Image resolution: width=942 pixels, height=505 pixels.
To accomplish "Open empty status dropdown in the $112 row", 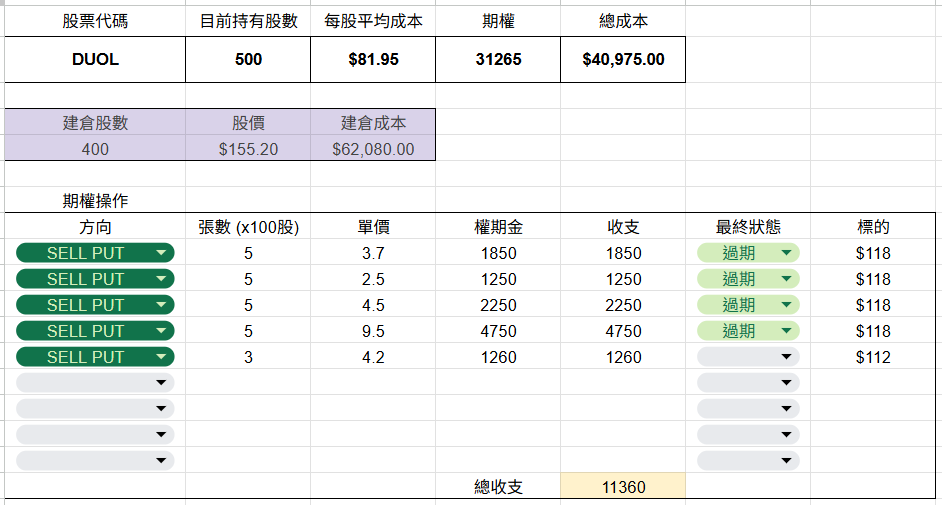I will pos(748,357).
